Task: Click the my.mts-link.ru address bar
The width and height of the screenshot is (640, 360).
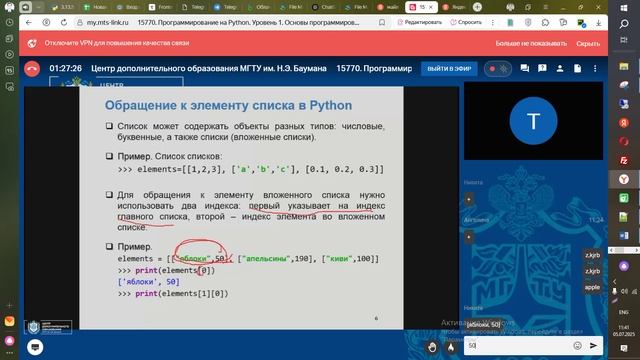Action: [x=107, y=22]
